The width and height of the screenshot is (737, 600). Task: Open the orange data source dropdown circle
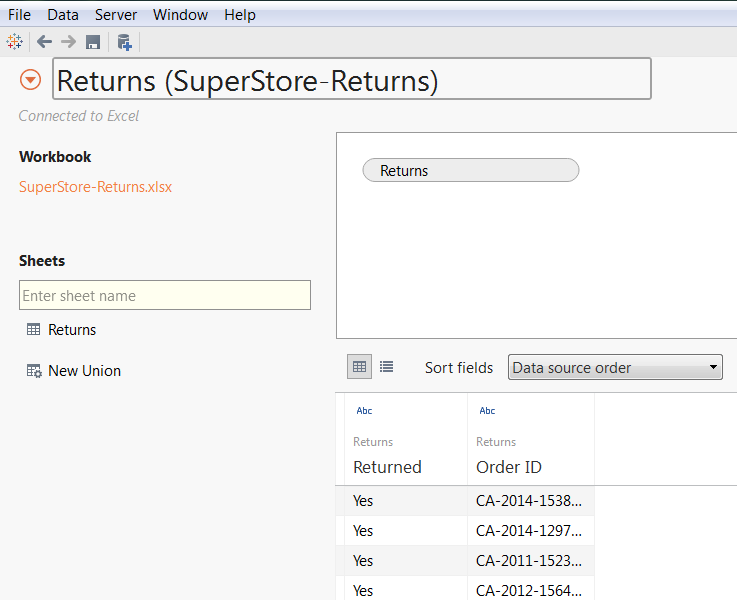pyautogui.click(x=31, y=79)
